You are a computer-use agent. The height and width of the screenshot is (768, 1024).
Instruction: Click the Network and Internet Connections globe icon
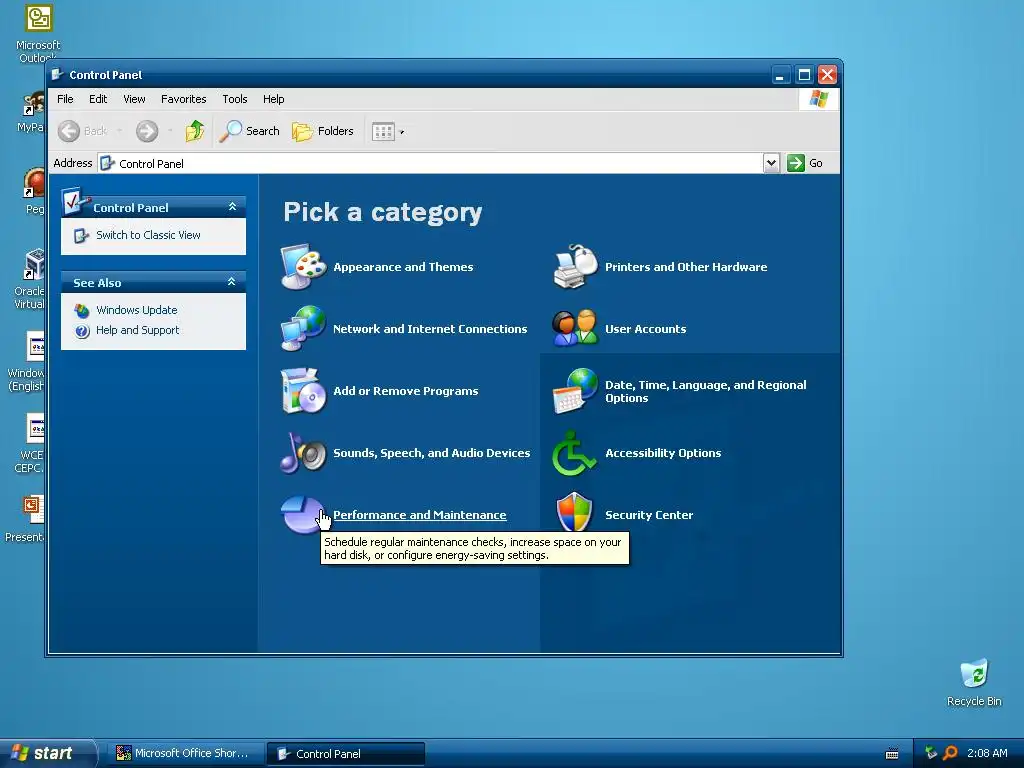pyautogui.click(x=303, y=328)
